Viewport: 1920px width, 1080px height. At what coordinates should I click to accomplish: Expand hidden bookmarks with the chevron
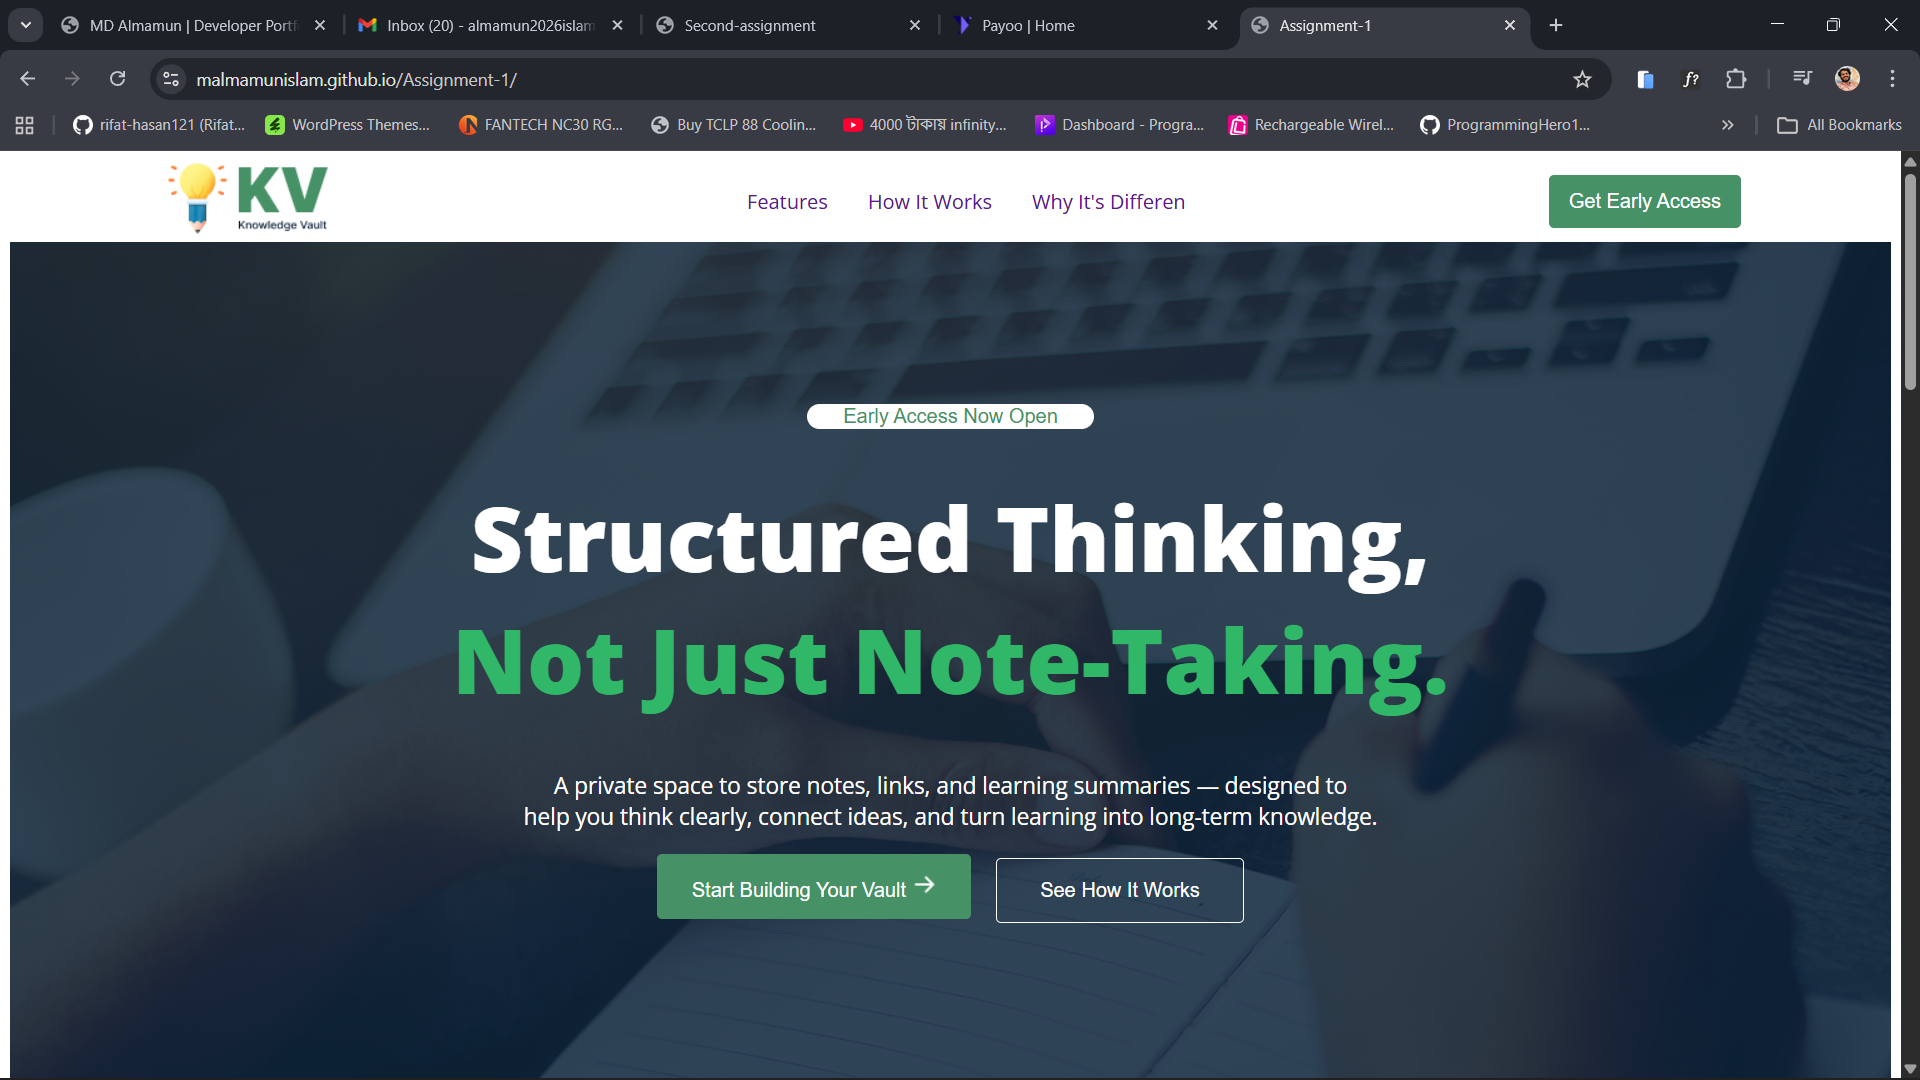(x=1727, y=125)
